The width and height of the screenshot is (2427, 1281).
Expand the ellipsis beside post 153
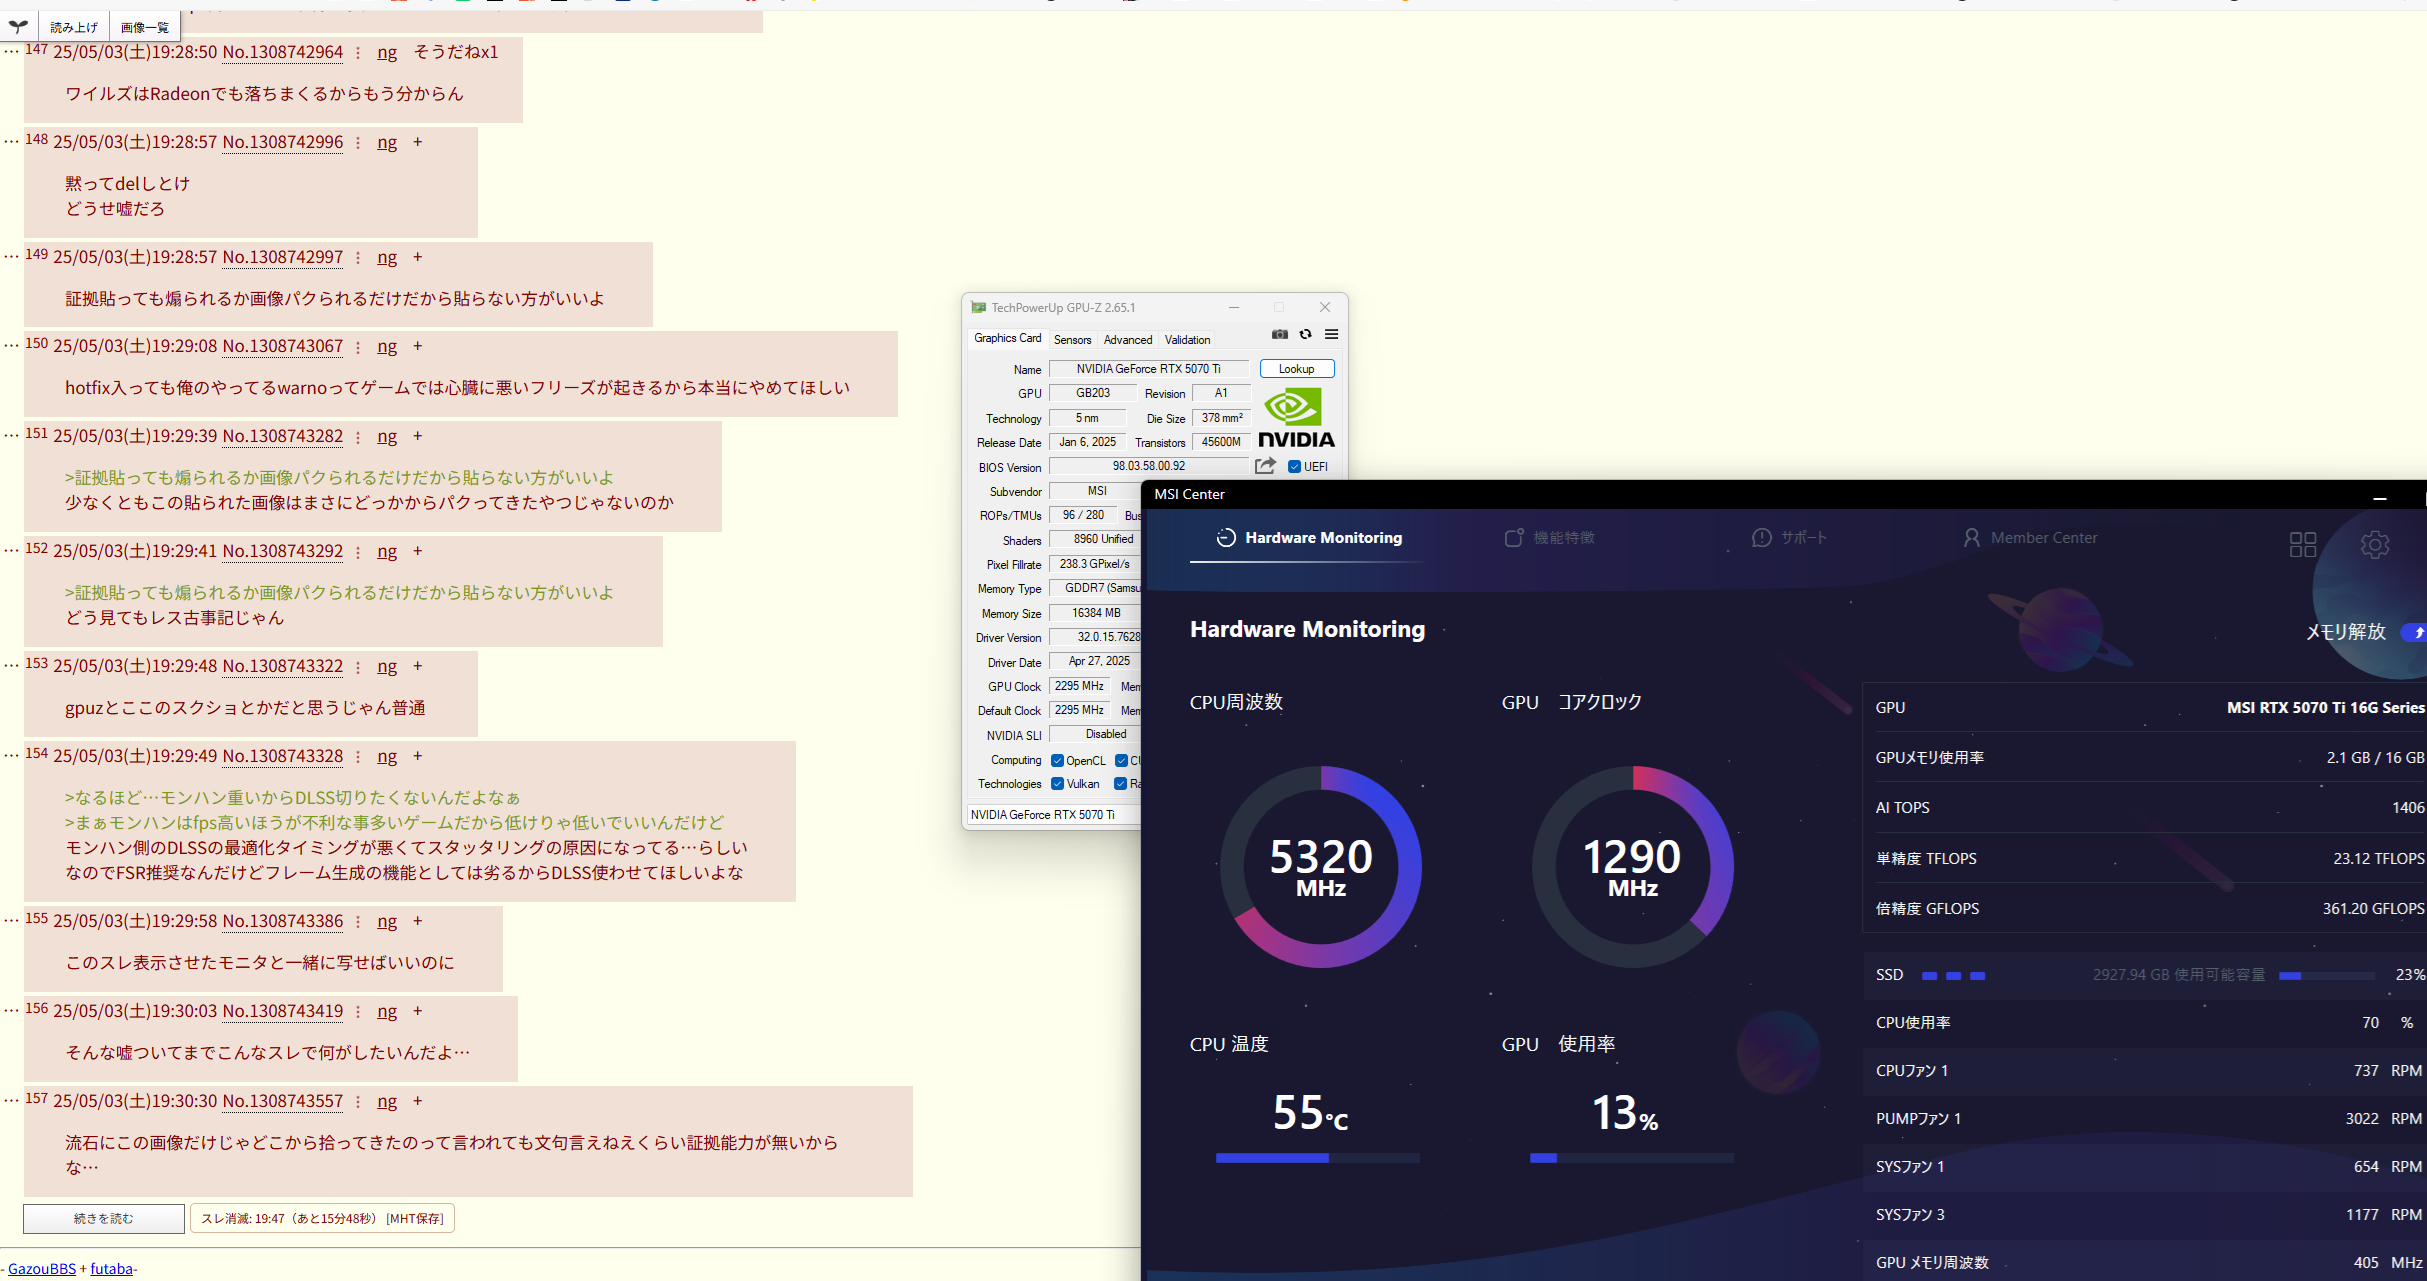coord(11,665)
